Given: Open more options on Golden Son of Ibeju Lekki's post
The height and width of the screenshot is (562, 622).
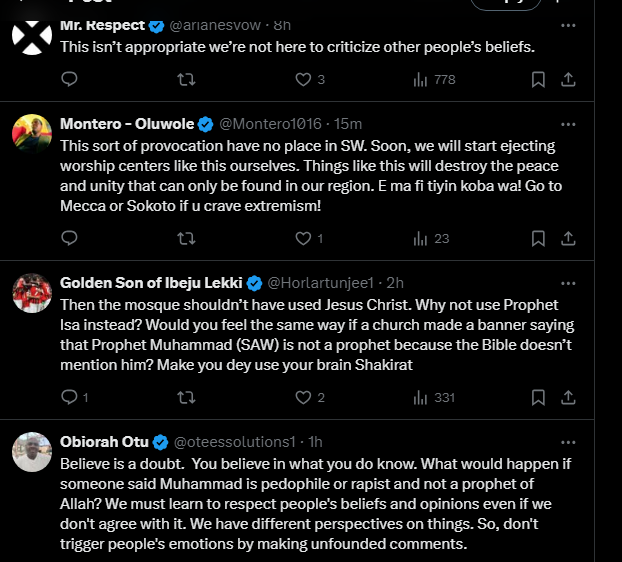Looking at the screenshot, I should (x=568, y=282).
